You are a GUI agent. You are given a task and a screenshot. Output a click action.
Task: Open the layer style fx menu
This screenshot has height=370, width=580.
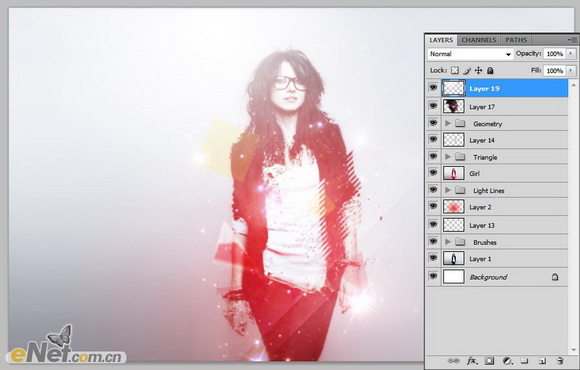(x=472, y=361)
